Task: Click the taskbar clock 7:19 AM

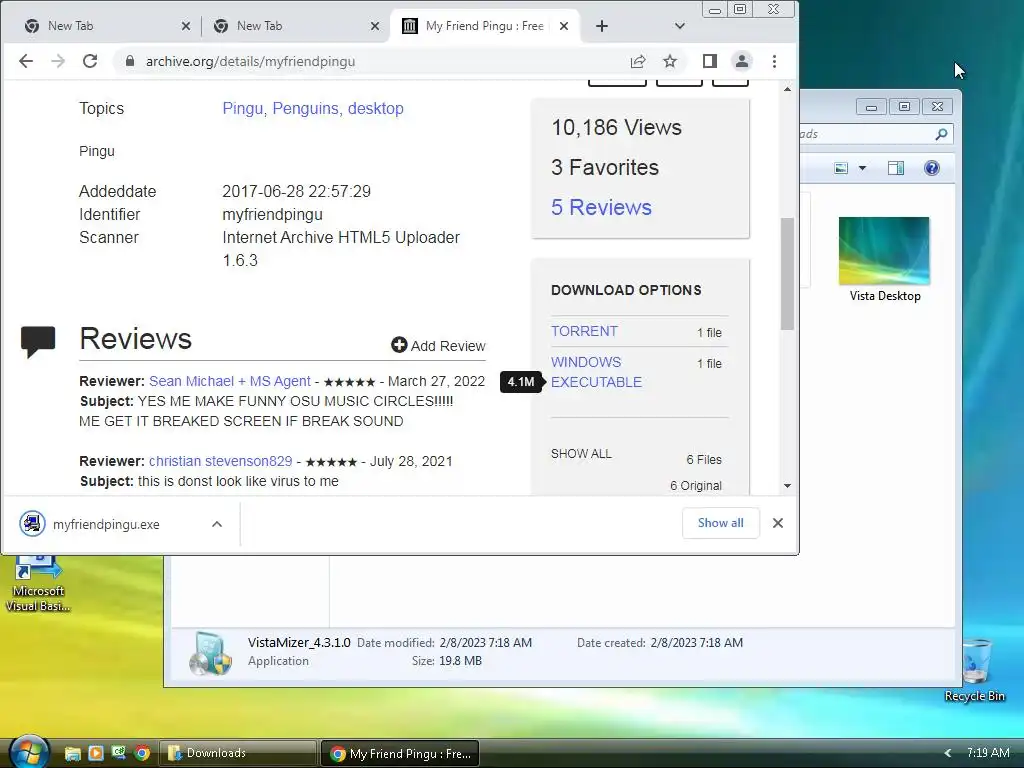Action: coord(988,753)
